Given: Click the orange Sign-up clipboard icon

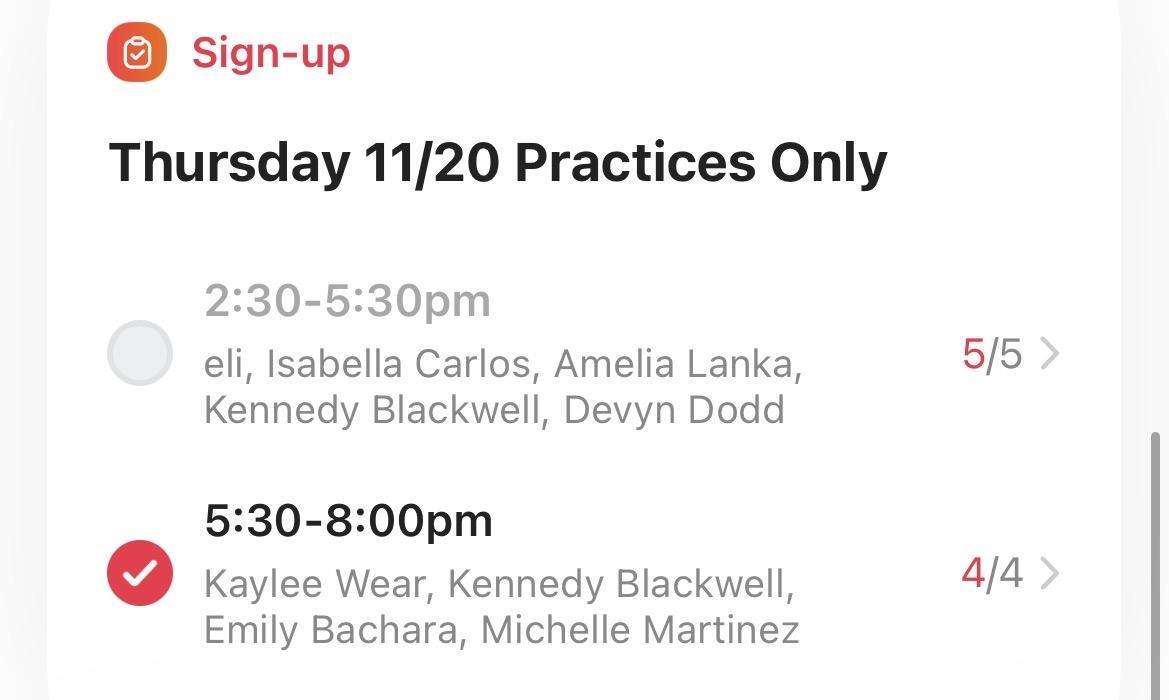Looking at the screenshot, I should (137, 52).
